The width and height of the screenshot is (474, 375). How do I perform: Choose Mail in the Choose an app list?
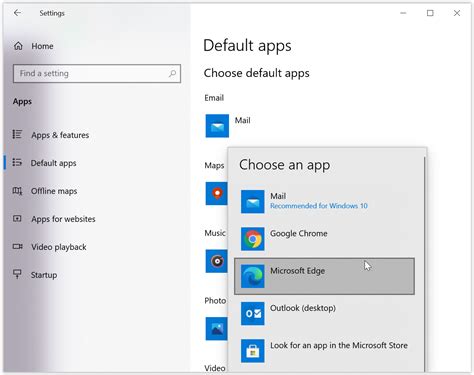point(324,201)
